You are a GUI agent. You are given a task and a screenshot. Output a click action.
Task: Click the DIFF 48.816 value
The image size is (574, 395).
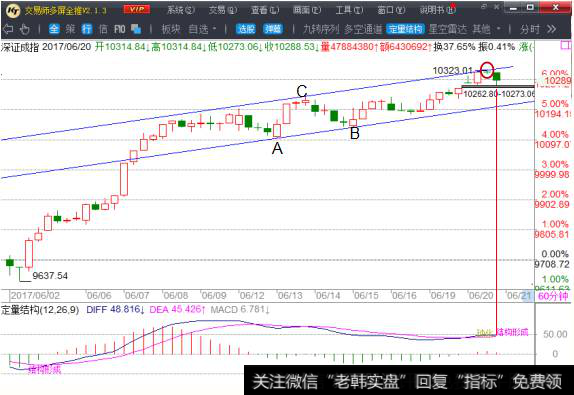click(115, 310)
